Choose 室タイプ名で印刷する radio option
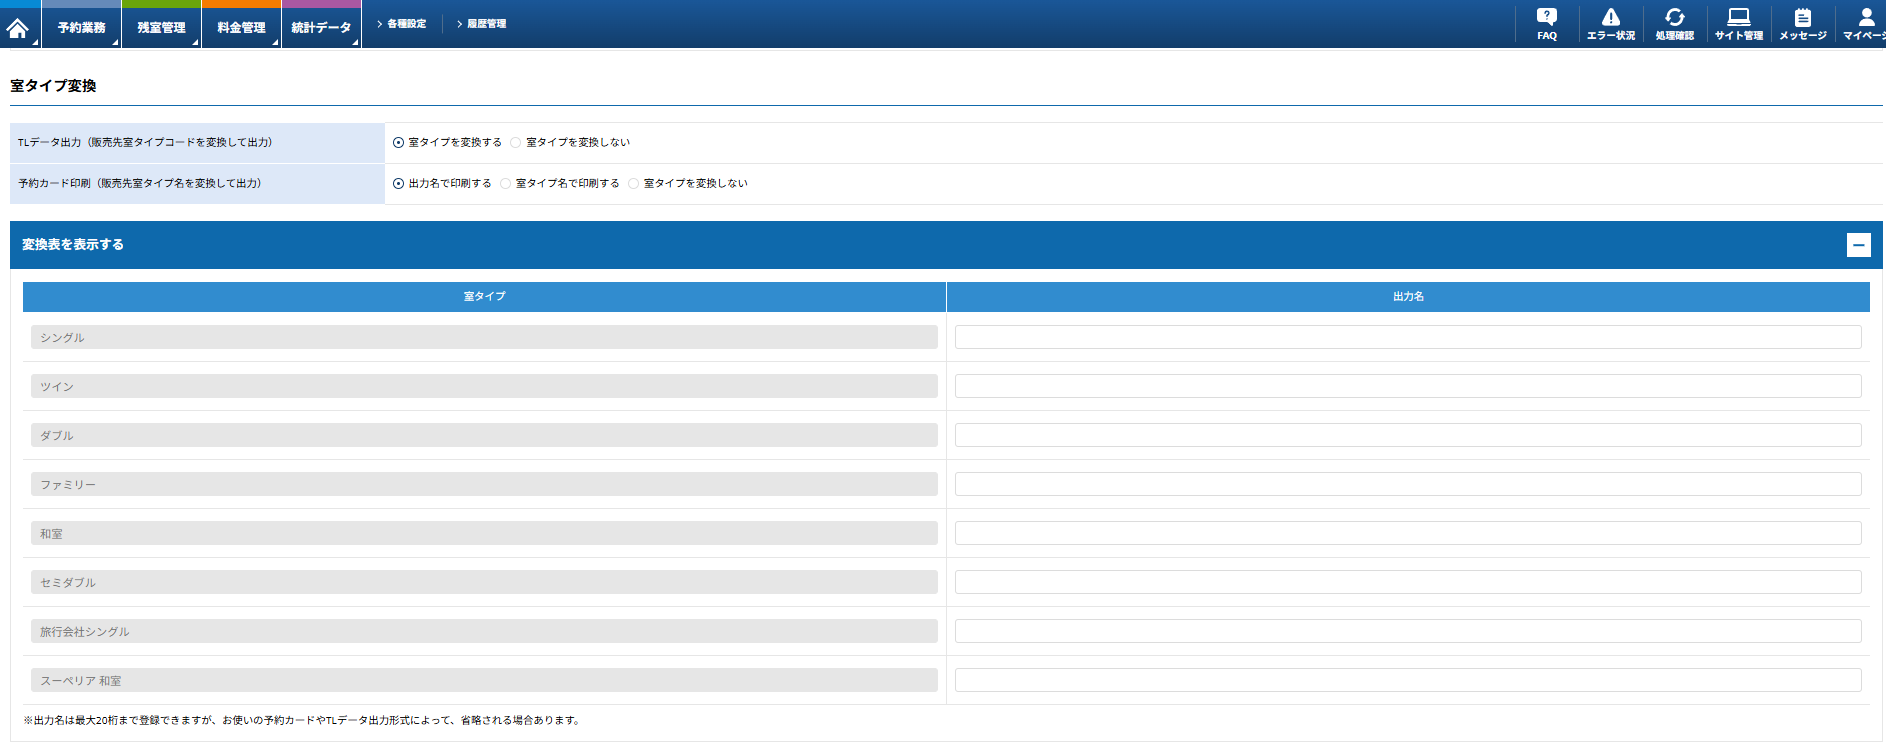 pyautogui.click(x=506, y=184)
